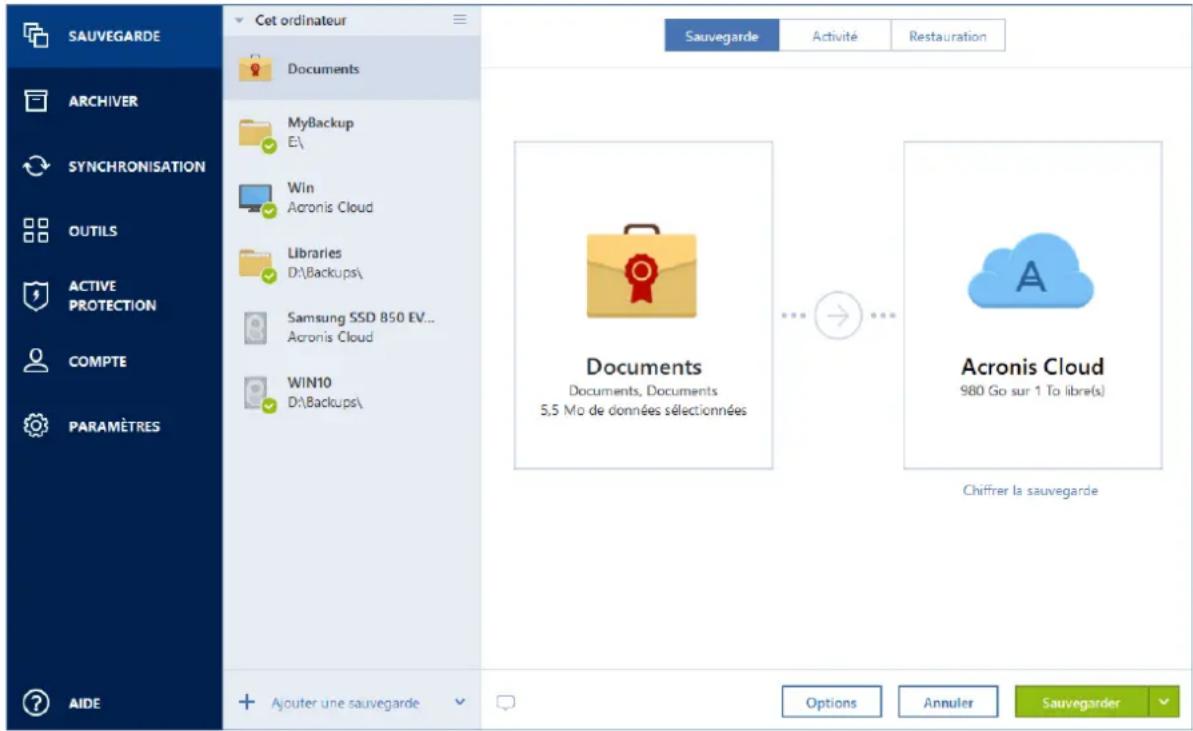Click the Options button
This screenshot has height=731, width=1193.
coord(831,702)
